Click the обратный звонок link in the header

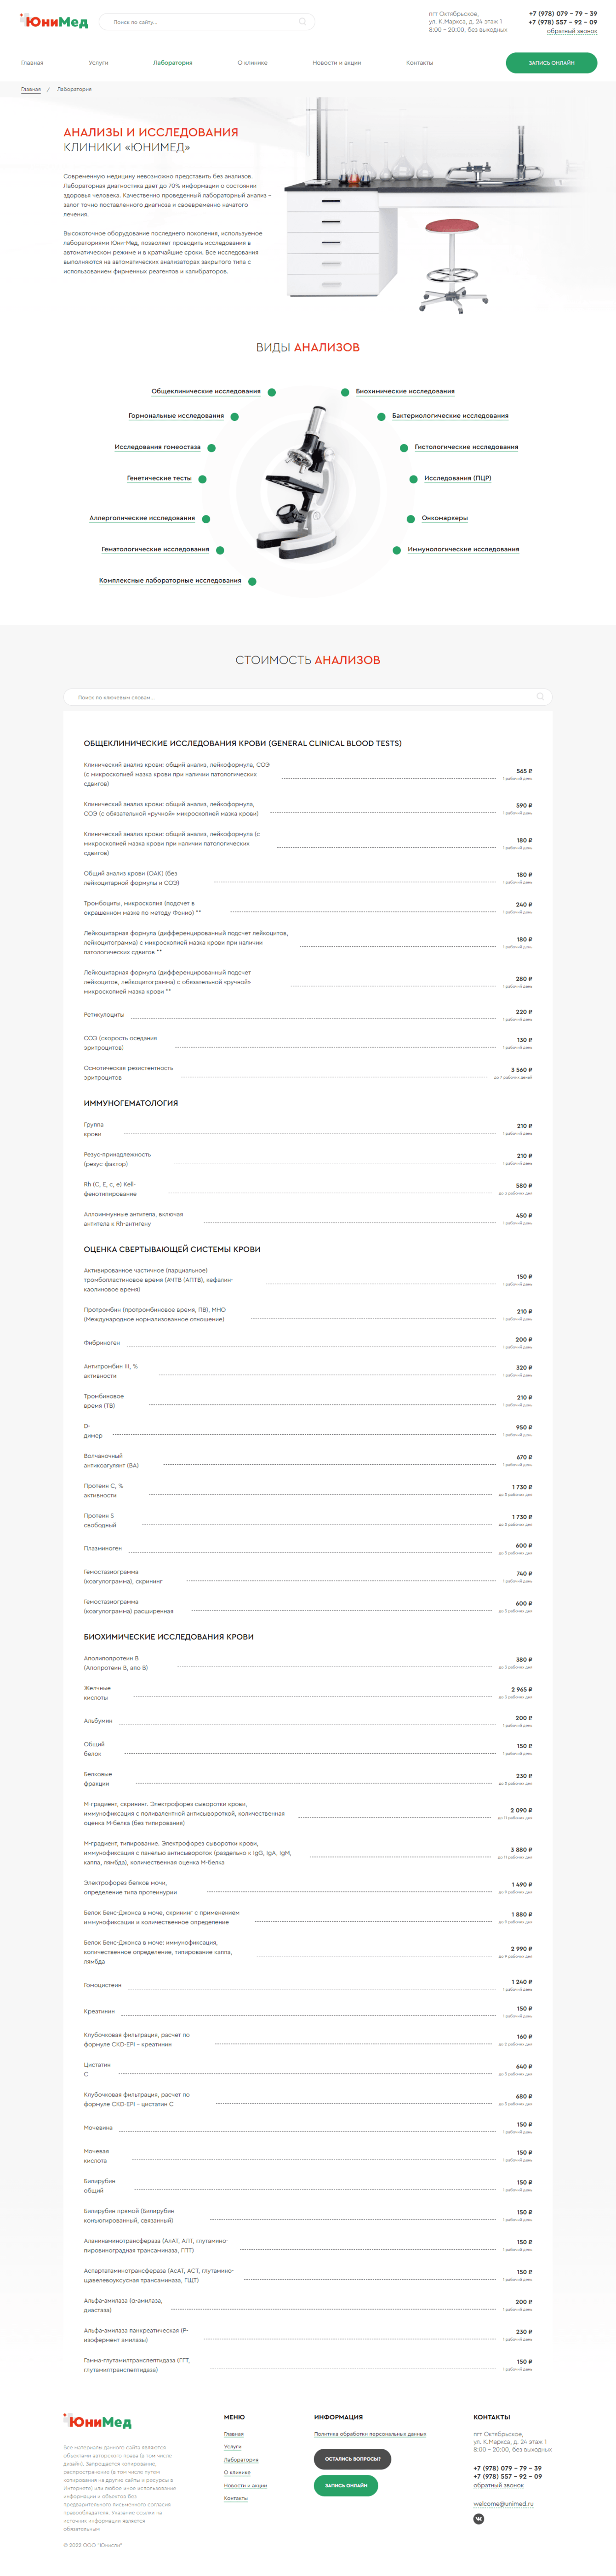coord(571,31)
